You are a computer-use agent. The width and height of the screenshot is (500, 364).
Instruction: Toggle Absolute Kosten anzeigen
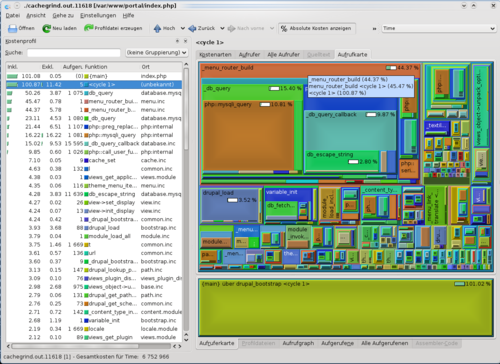(x=316, y=28)
